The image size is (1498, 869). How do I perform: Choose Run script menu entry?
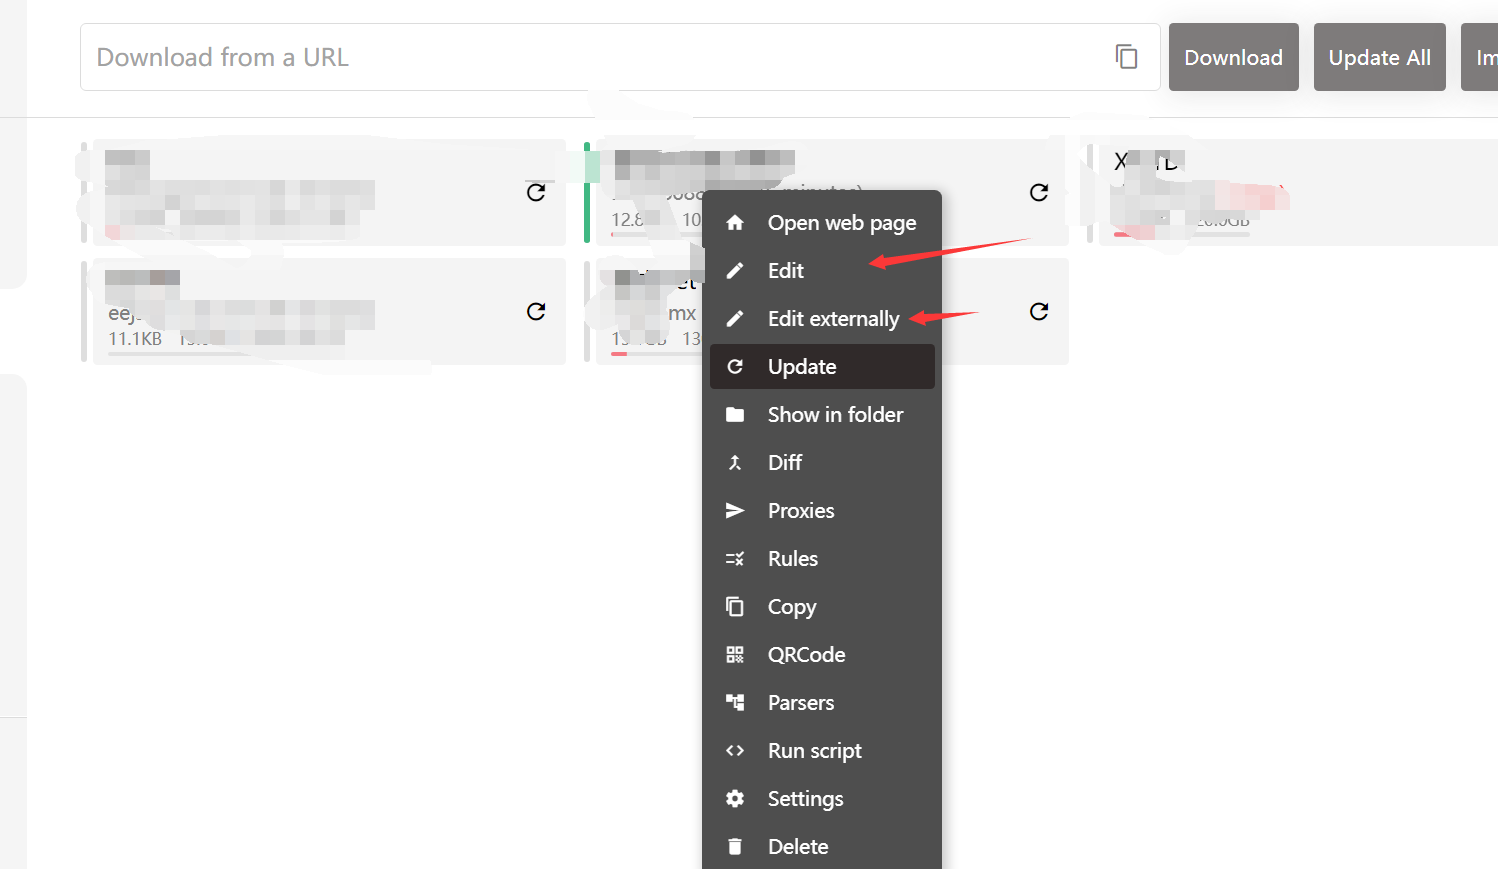tap(814, 751)
